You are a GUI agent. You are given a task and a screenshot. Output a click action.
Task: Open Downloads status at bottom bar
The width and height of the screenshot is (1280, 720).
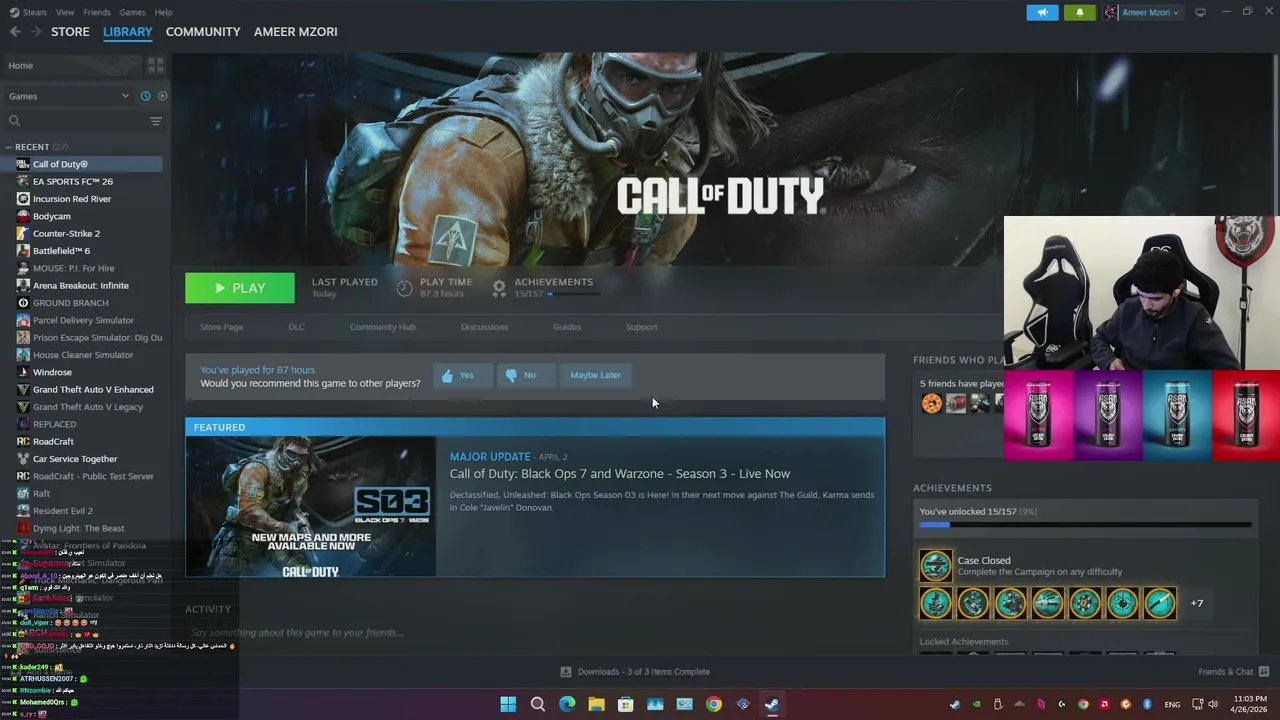click(635, 672)
